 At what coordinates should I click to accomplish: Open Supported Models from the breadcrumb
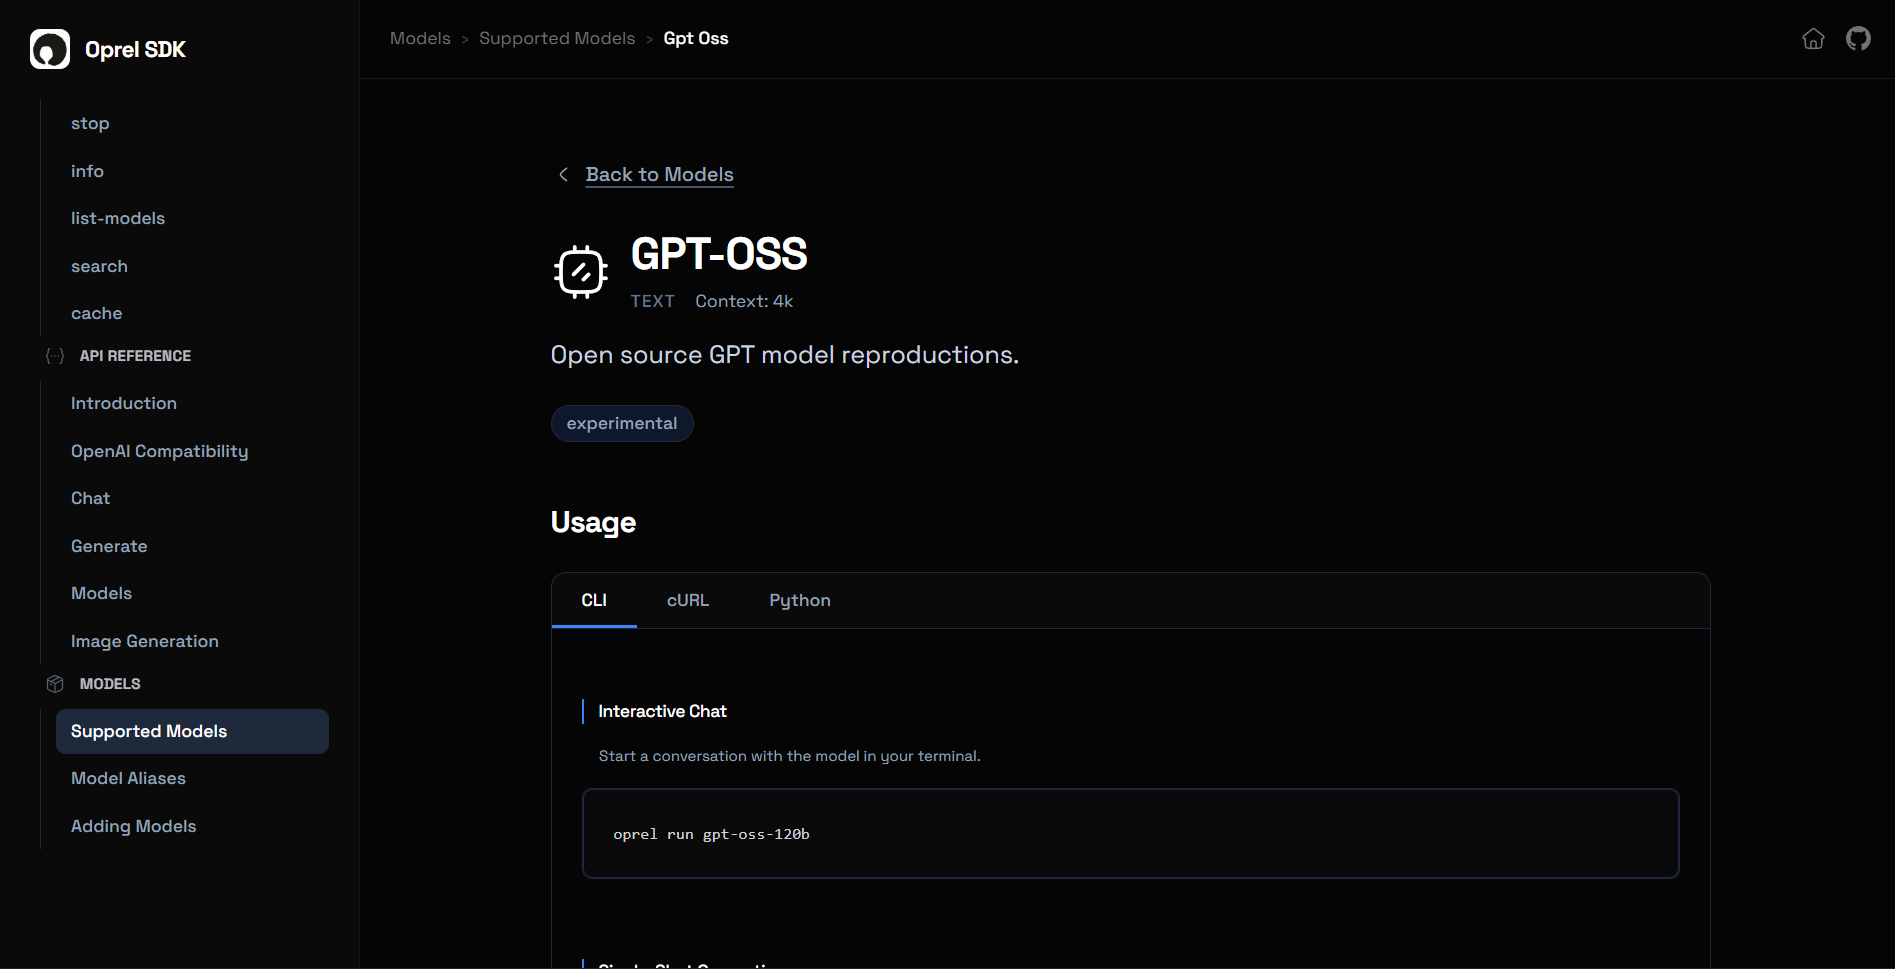click(x=557, y=38)
